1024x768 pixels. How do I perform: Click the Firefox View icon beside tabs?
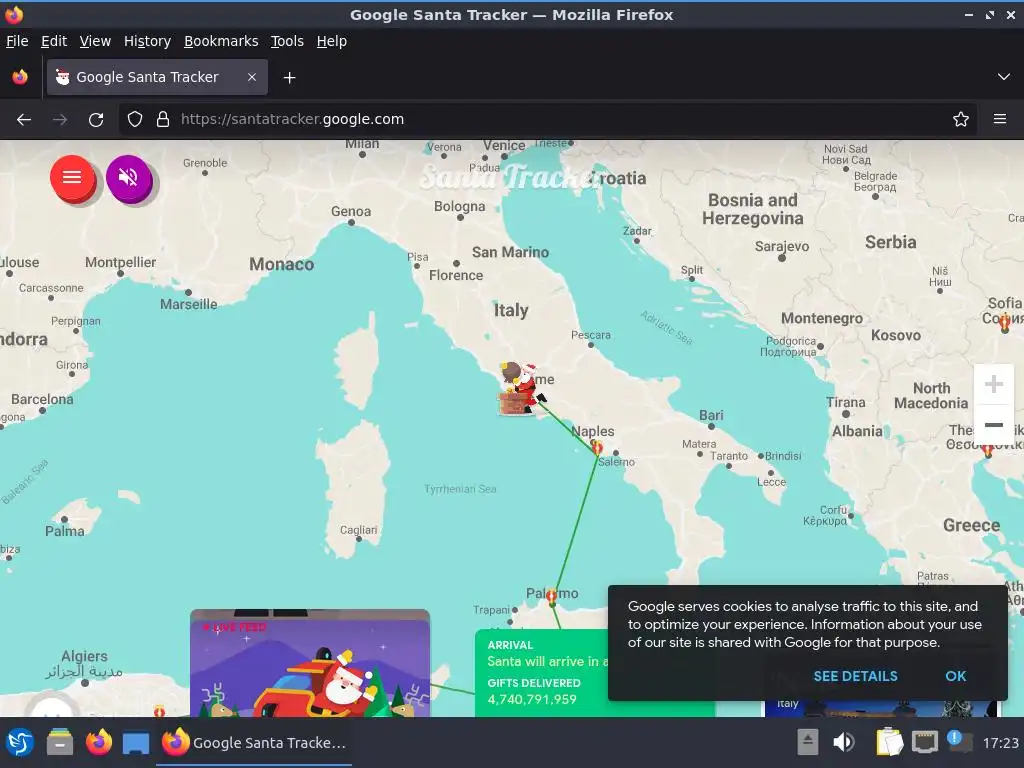pos(20,77)
